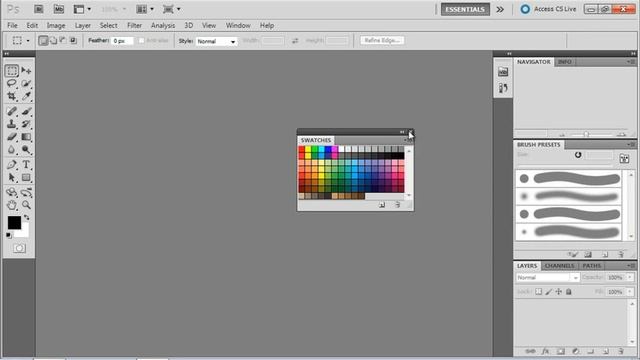Select the Move tool
This screenshot has height=360, width=640.
[x=26, y=71]
